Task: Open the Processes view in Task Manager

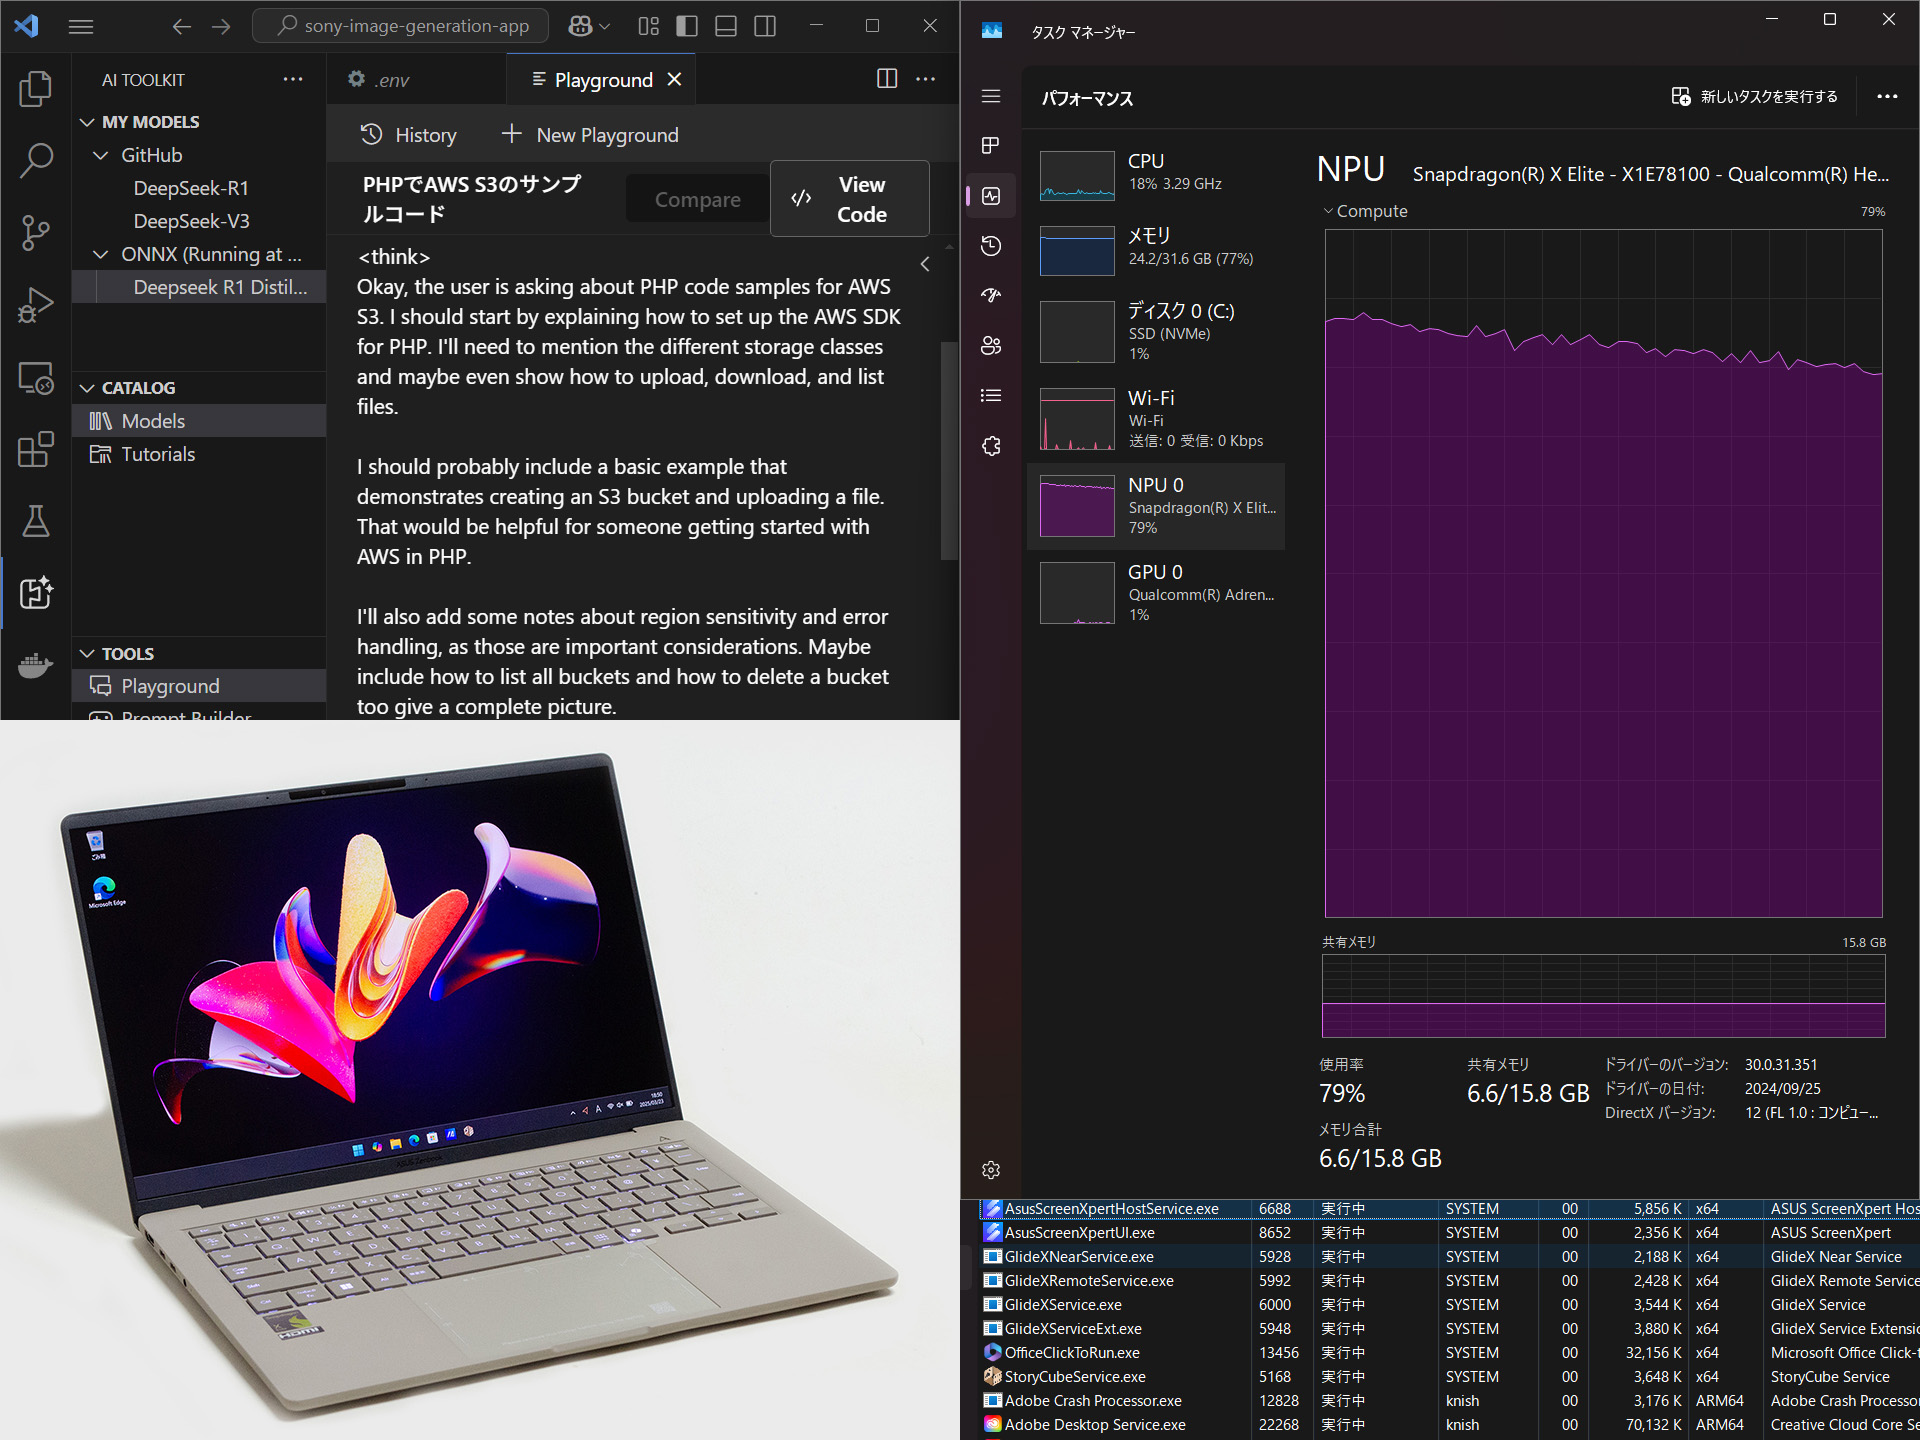Action: (990, 145)
